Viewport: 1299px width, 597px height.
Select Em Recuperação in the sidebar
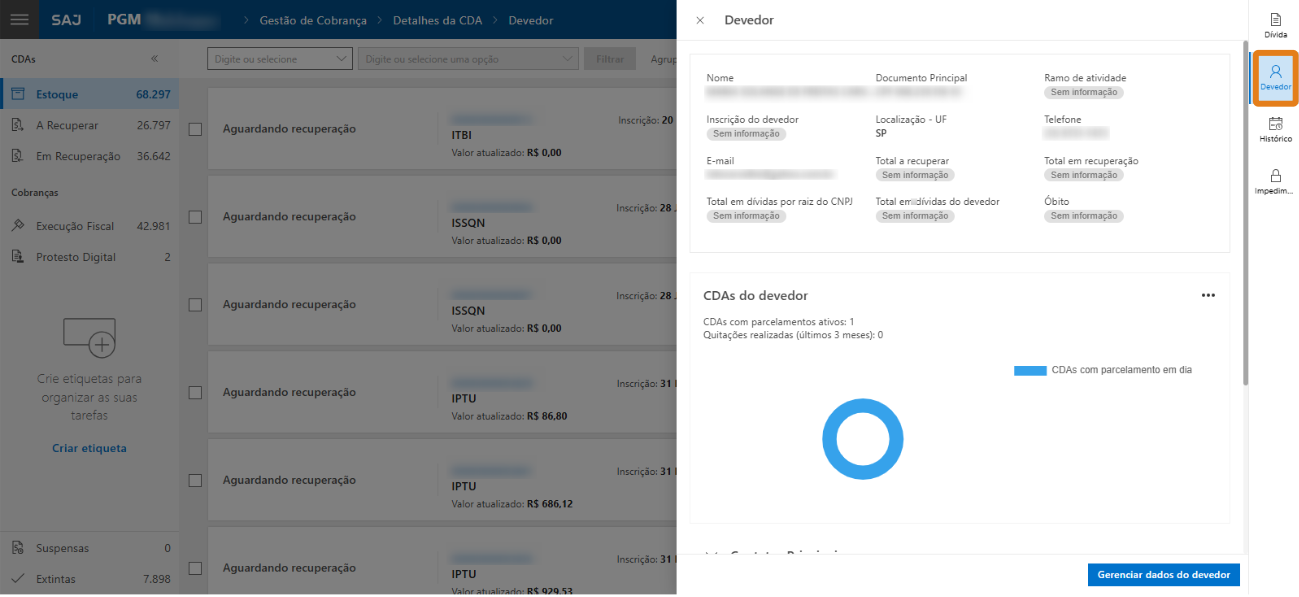(x=78, y=156)
